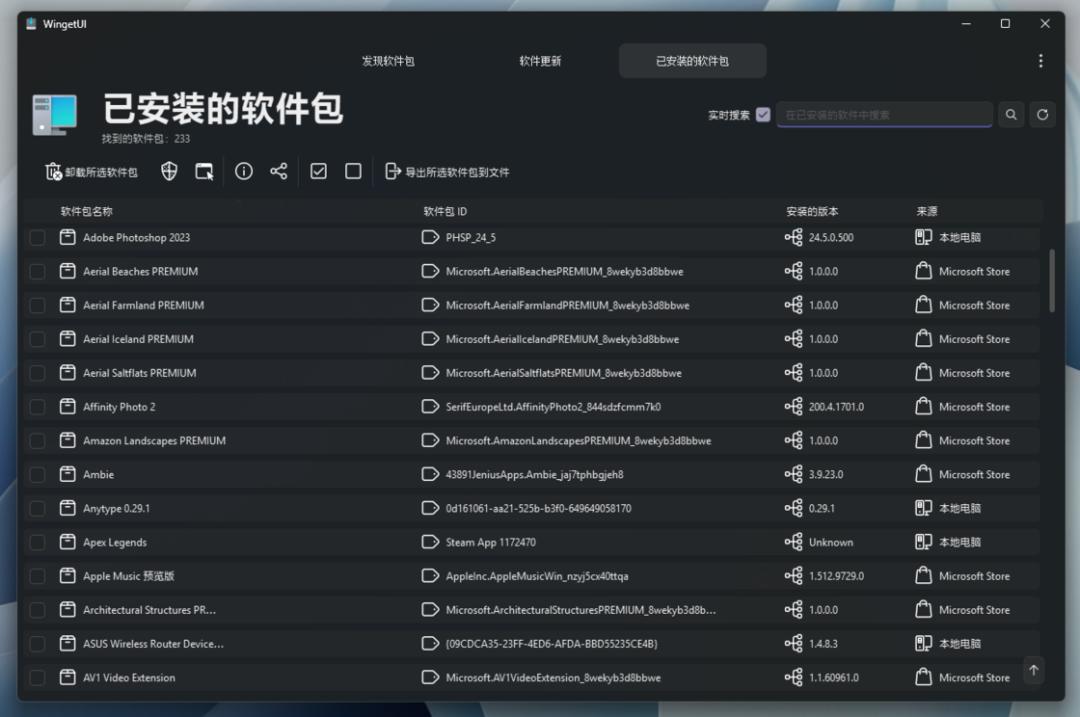The width and height of the screenshot is (1080, 717).
Task: Click the interactive uninstall window icon
Action: [204, 172]
